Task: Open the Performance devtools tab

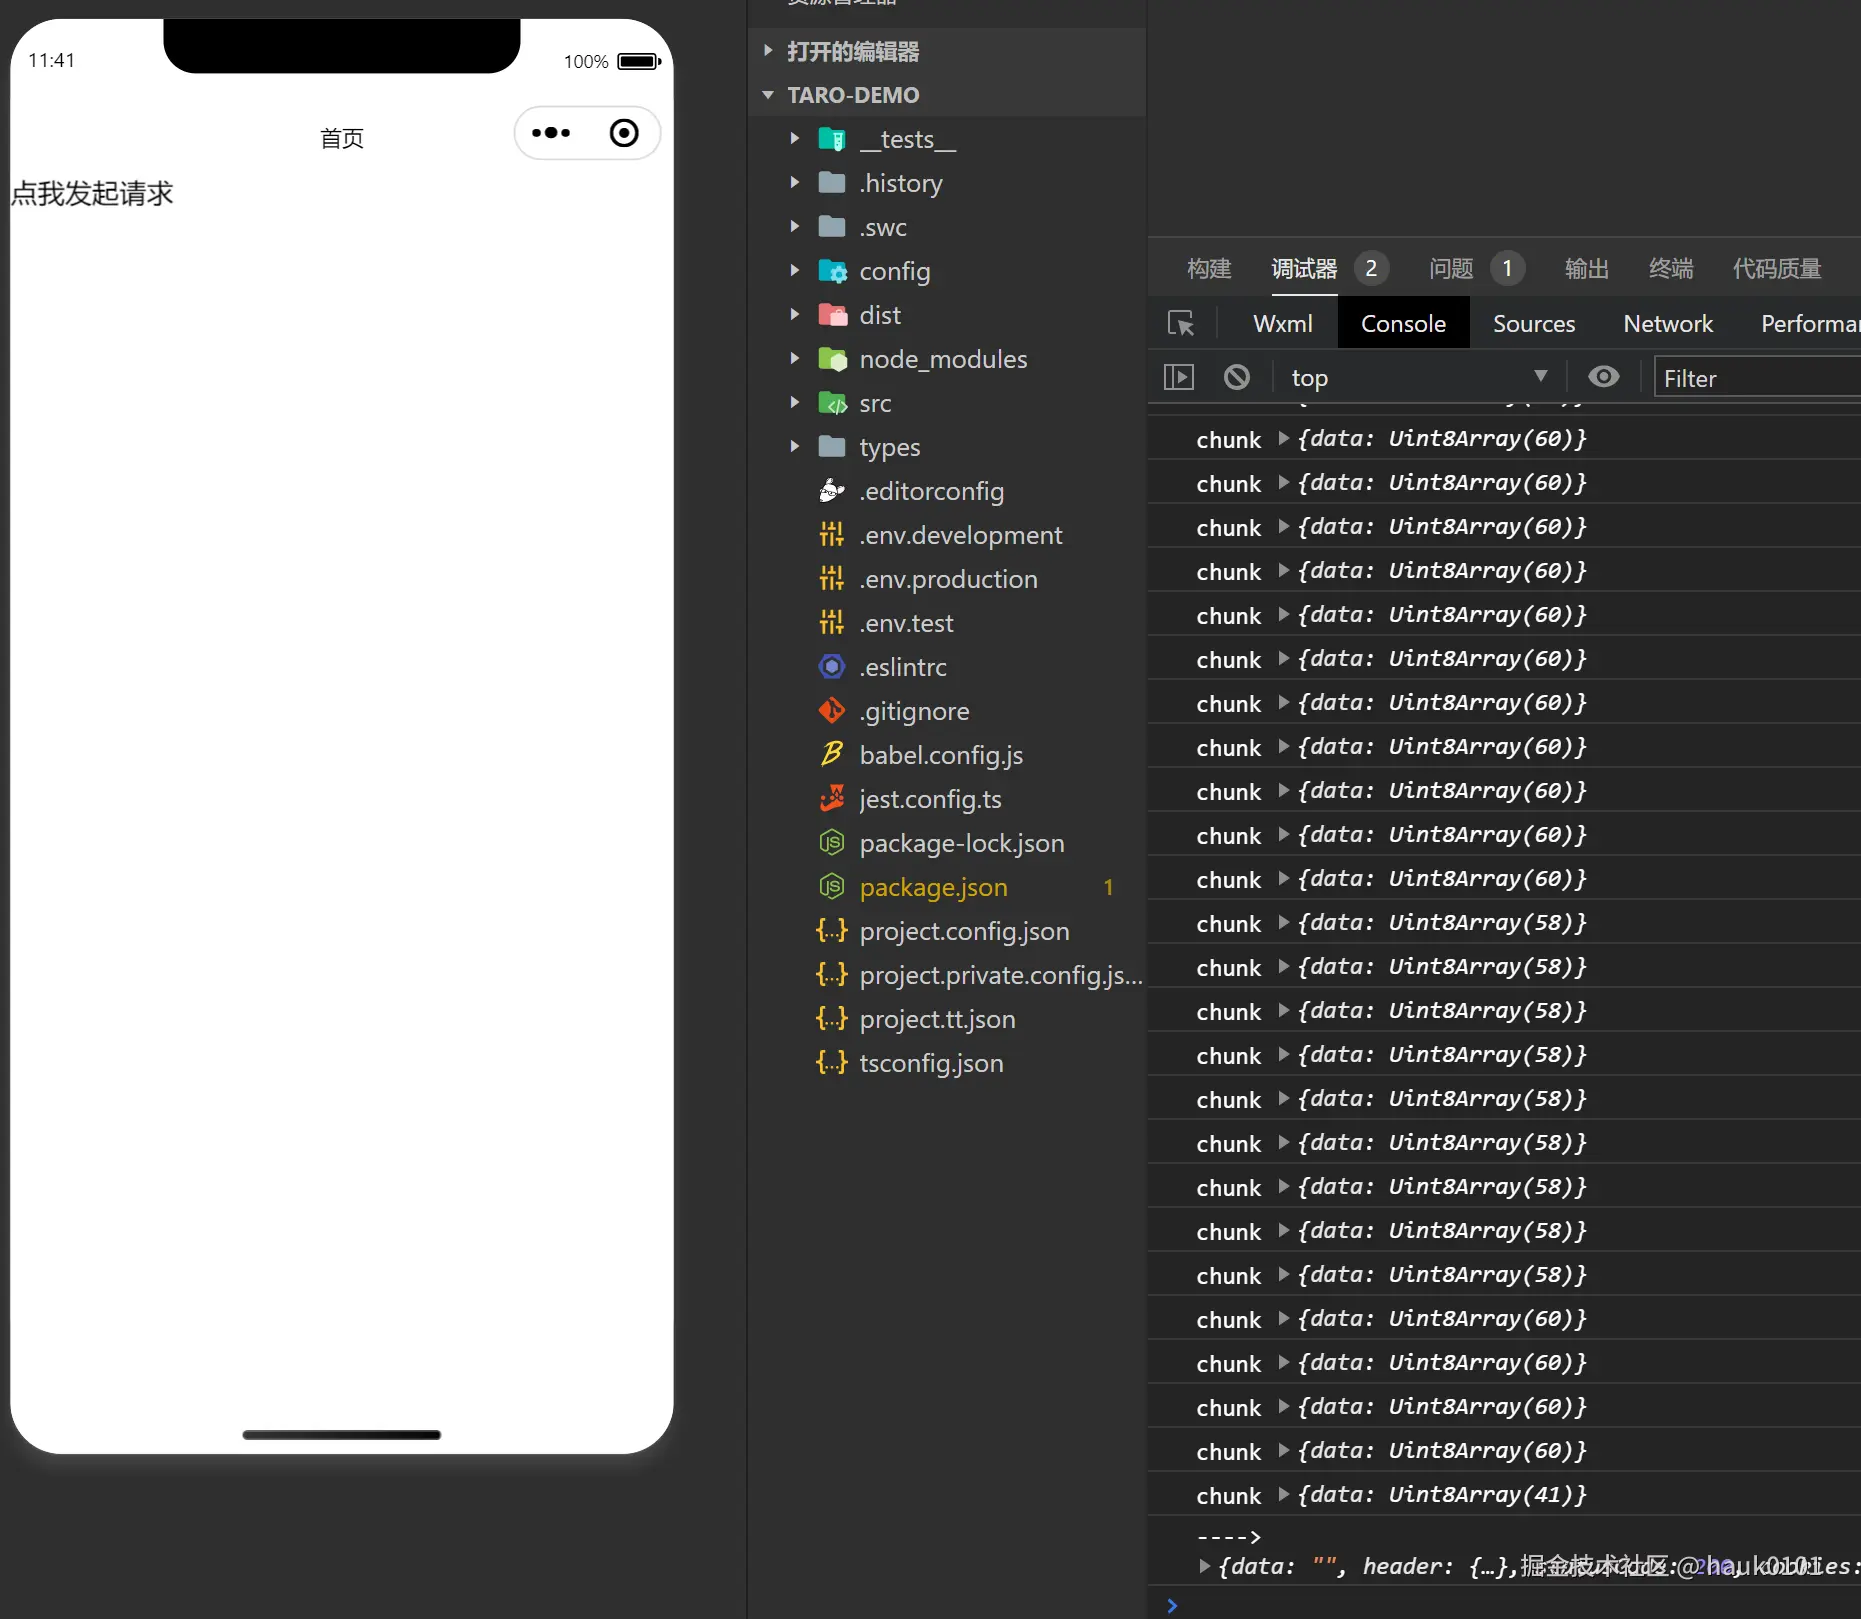Action: click(1810, 324)
